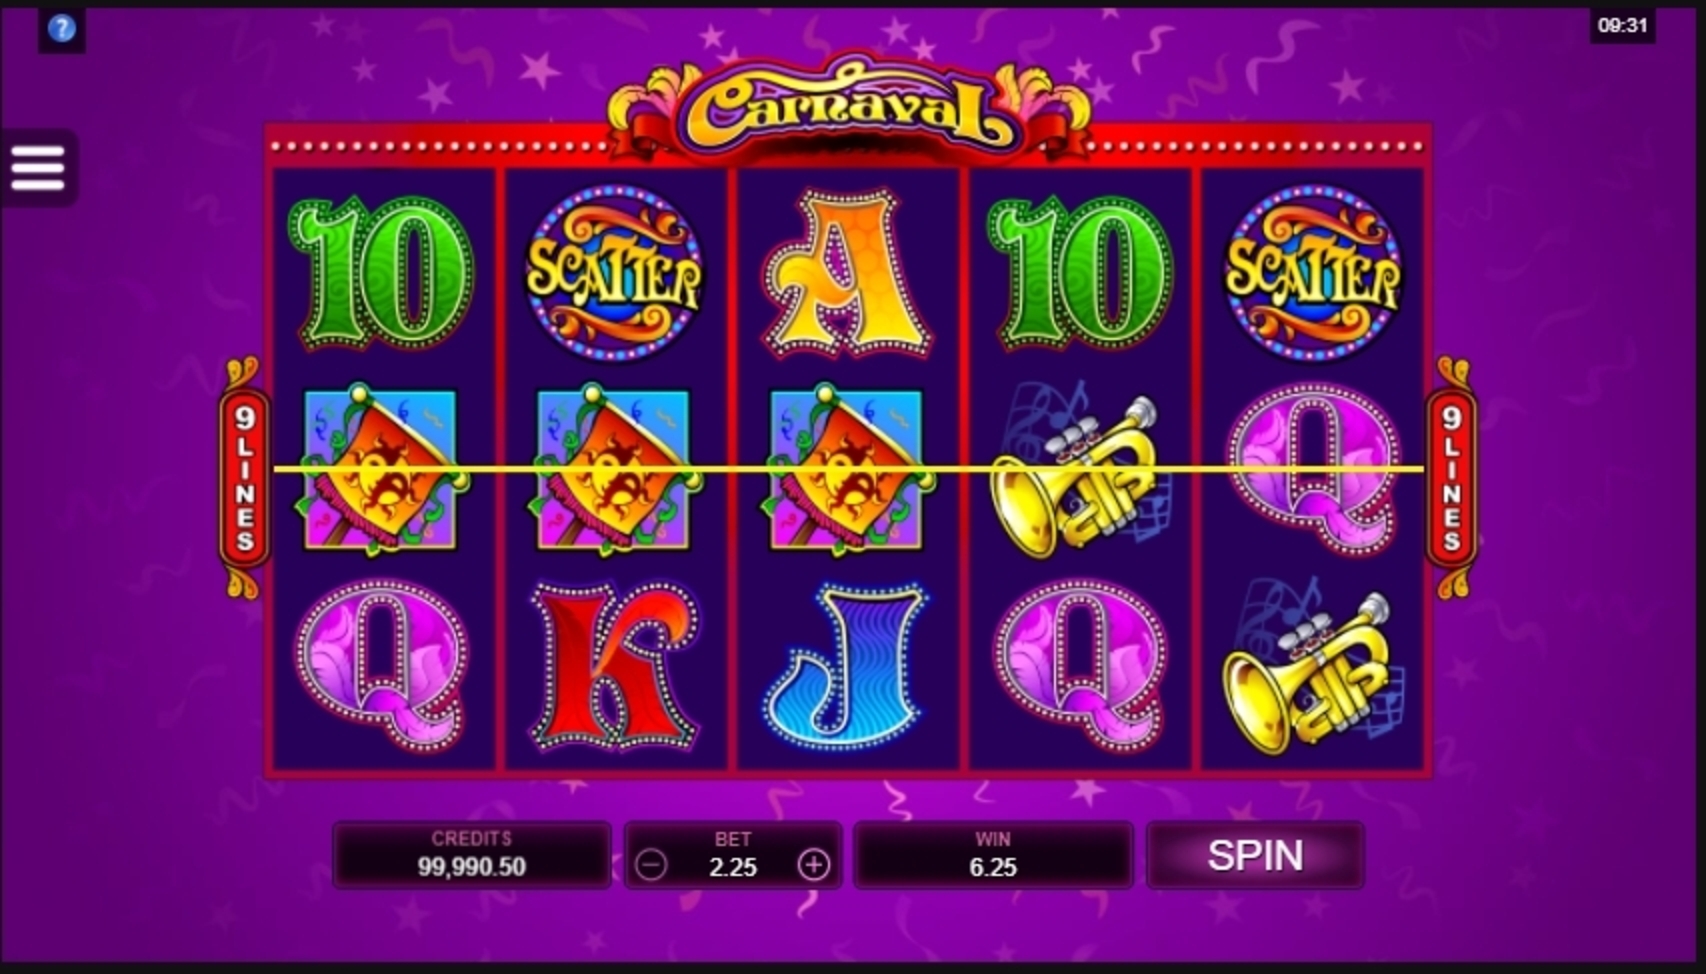This screenshot has width=1706, height=974.
Task: Click the red K symbol
Action: [614, 666]
